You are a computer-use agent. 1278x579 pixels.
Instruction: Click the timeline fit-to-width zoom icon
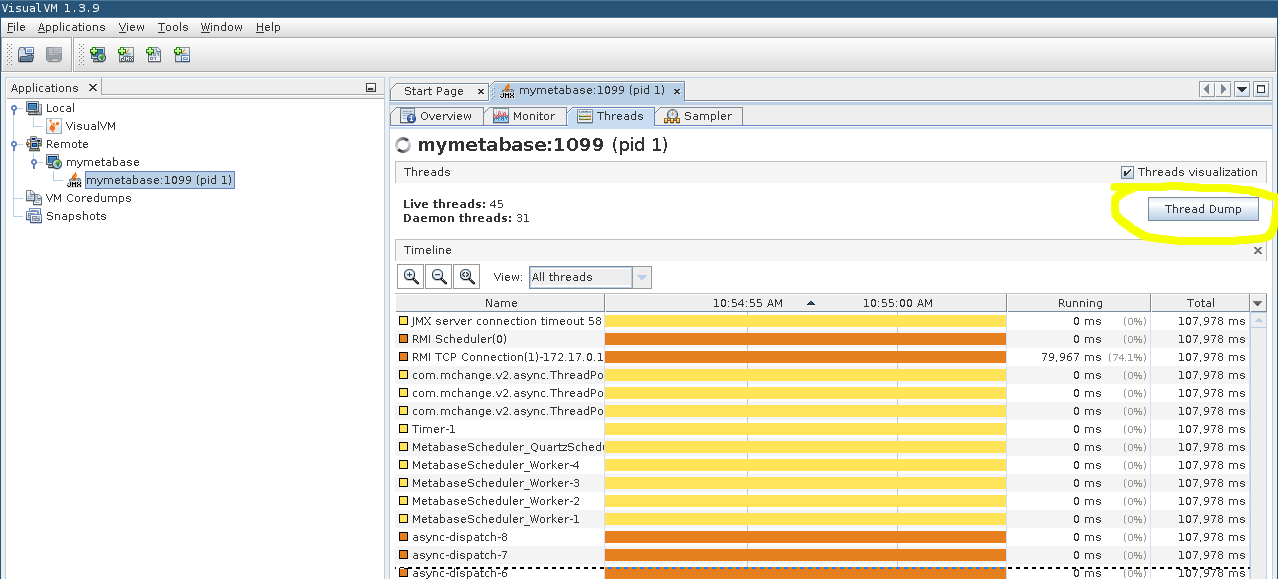point(466,277)
